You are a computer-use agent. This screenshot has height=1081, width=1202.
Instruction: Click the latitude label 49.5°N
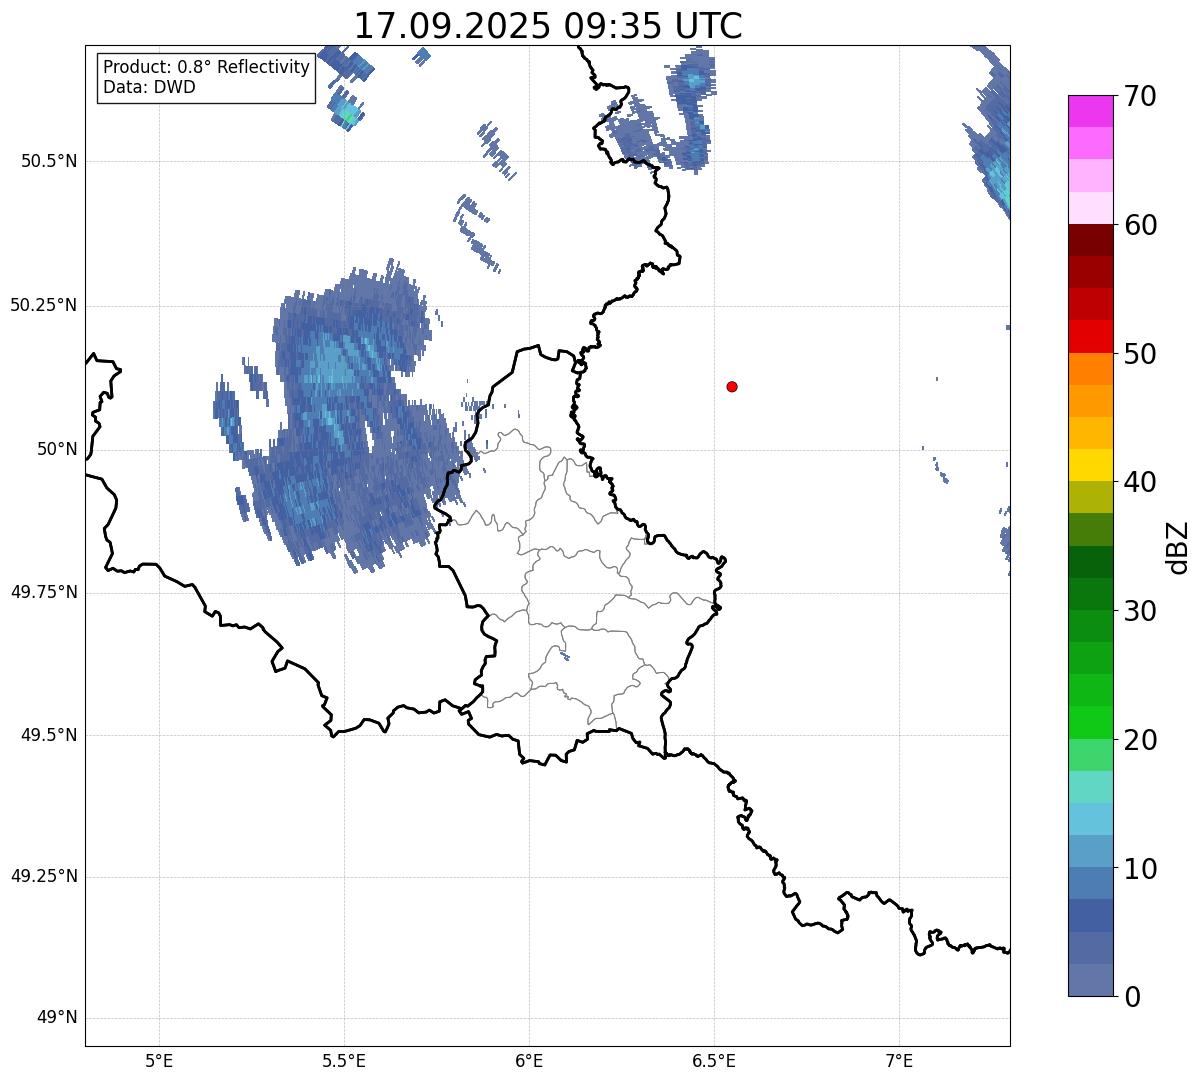pyautogui.click(x=49, y=735)
